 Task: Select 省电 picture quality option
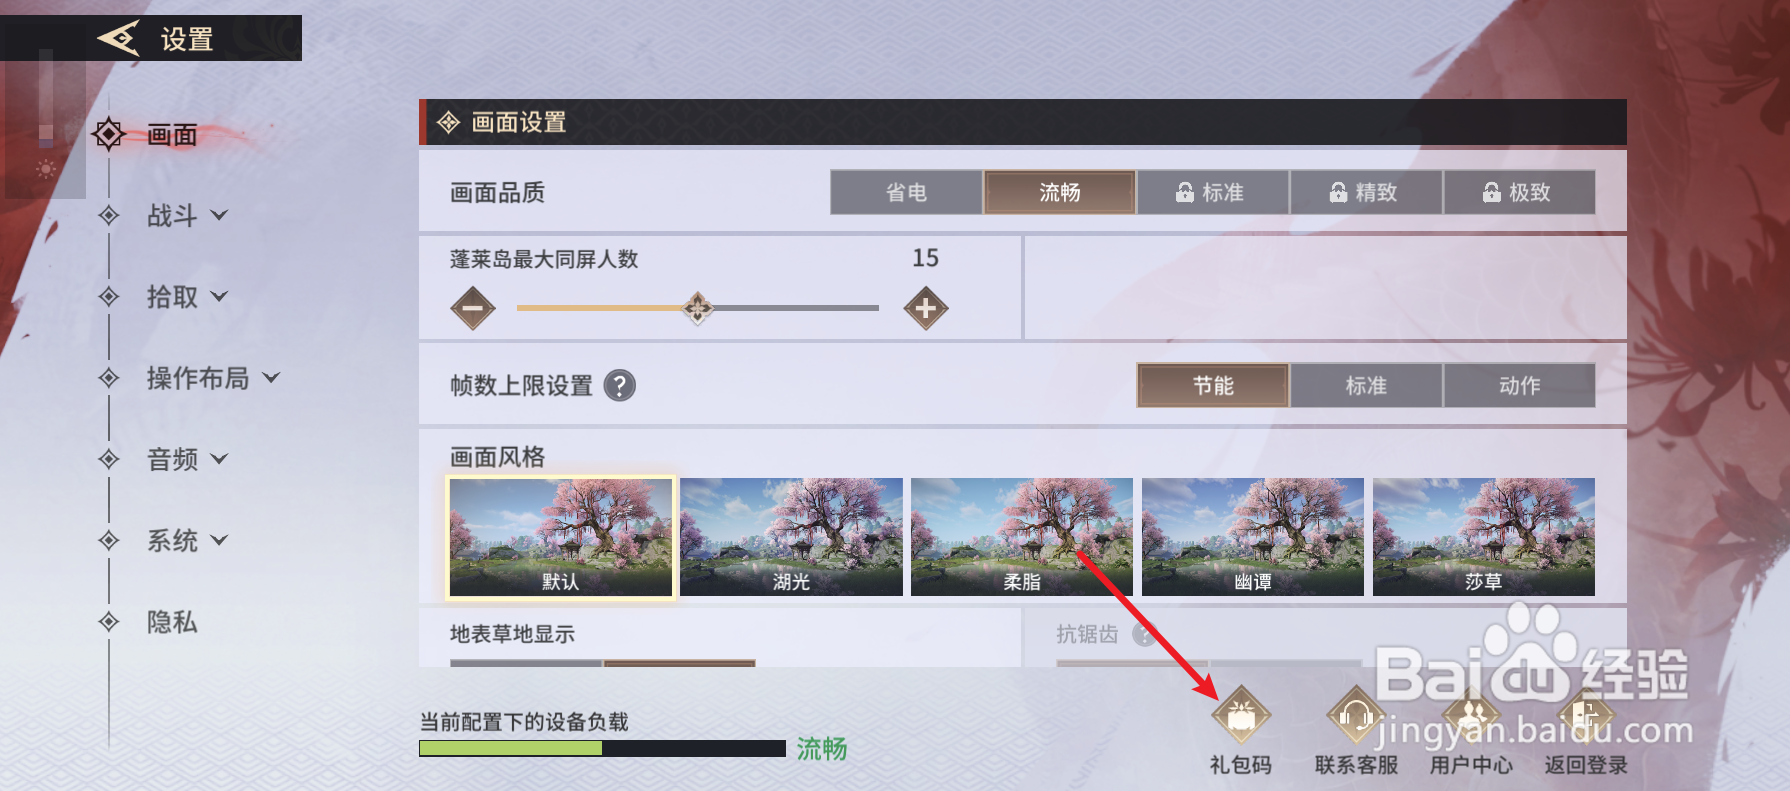pyautogui.click(x=906, y=192)
